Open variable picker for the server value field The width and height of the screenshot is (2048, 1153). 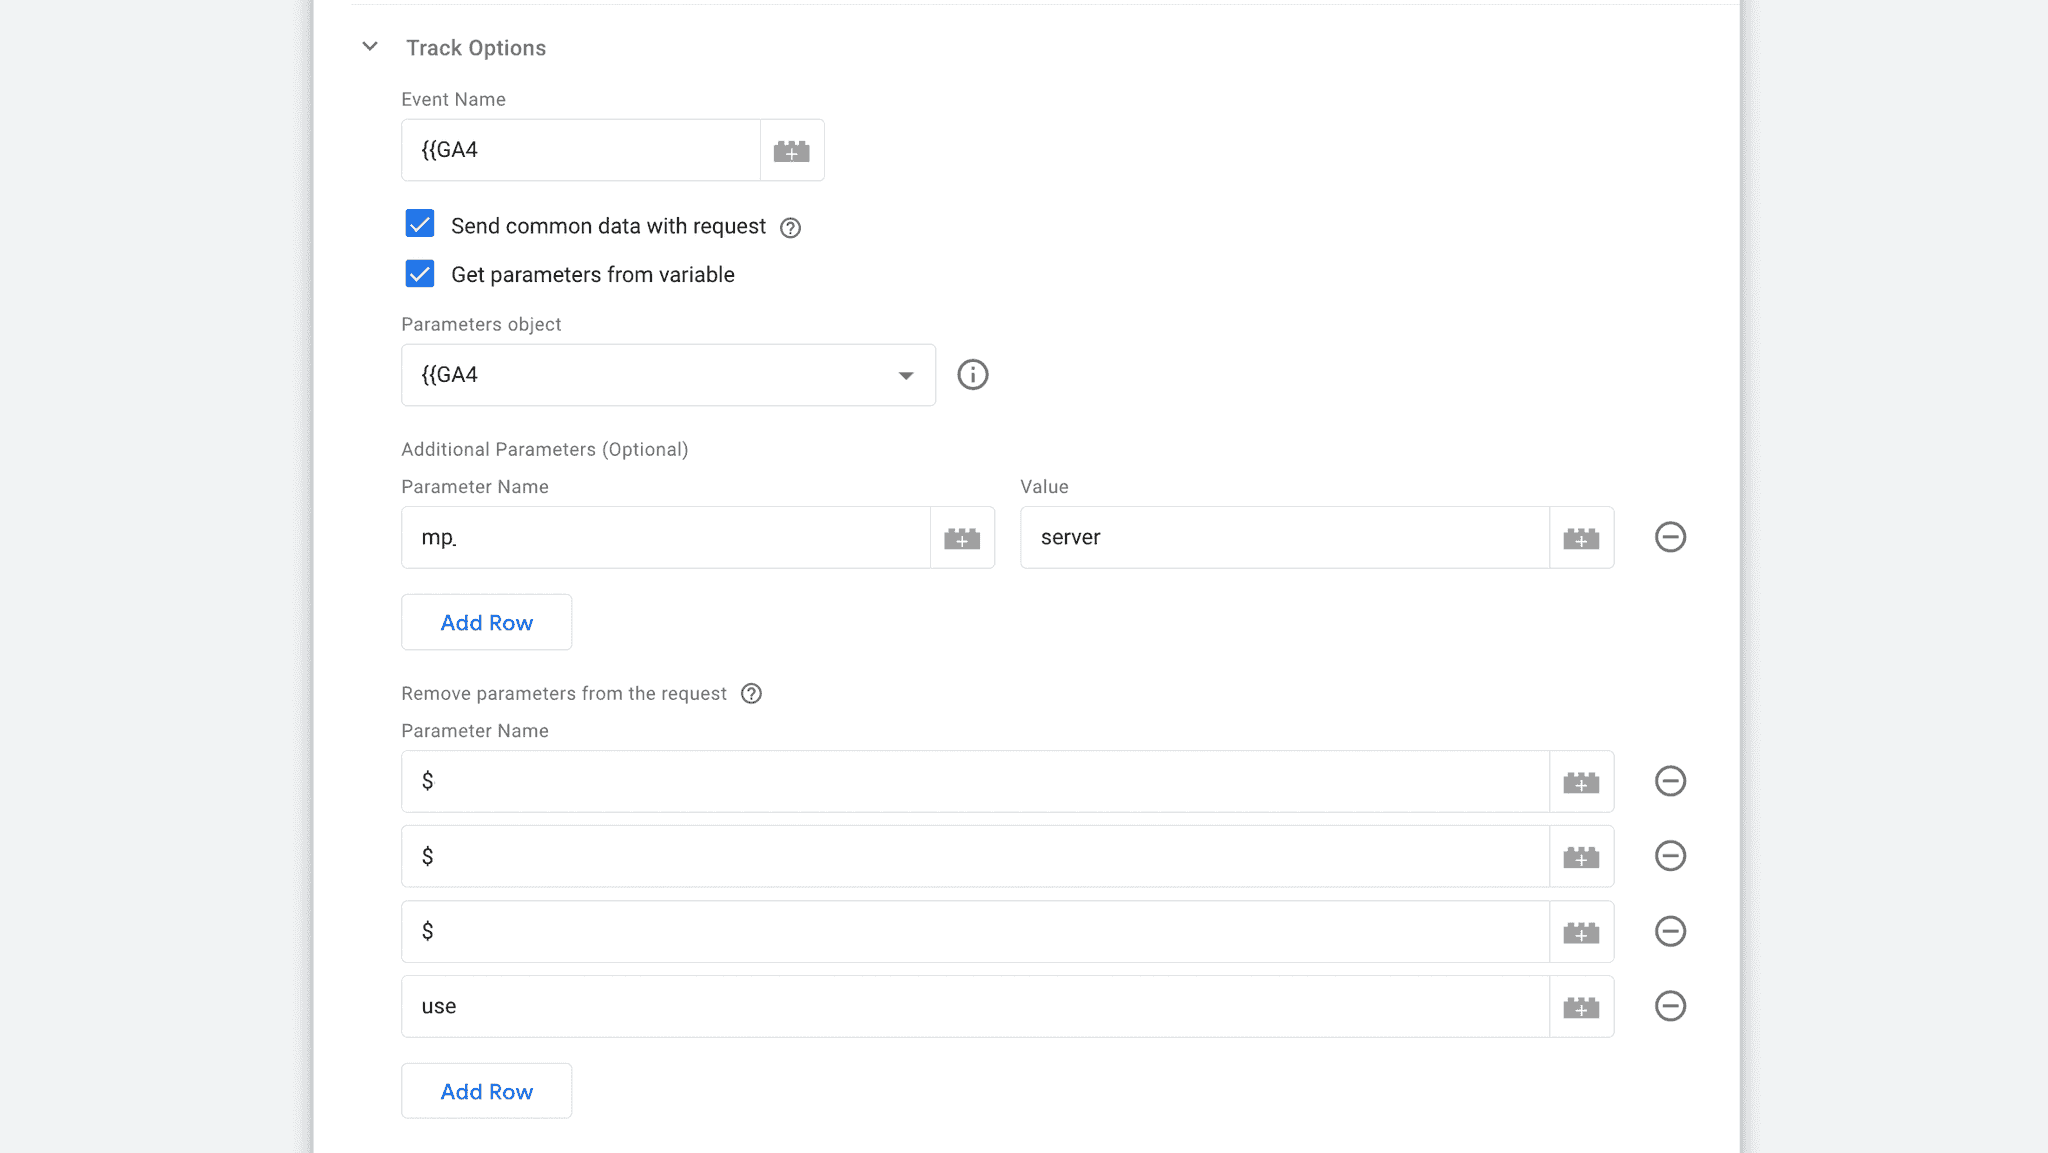click(1581, 537)
